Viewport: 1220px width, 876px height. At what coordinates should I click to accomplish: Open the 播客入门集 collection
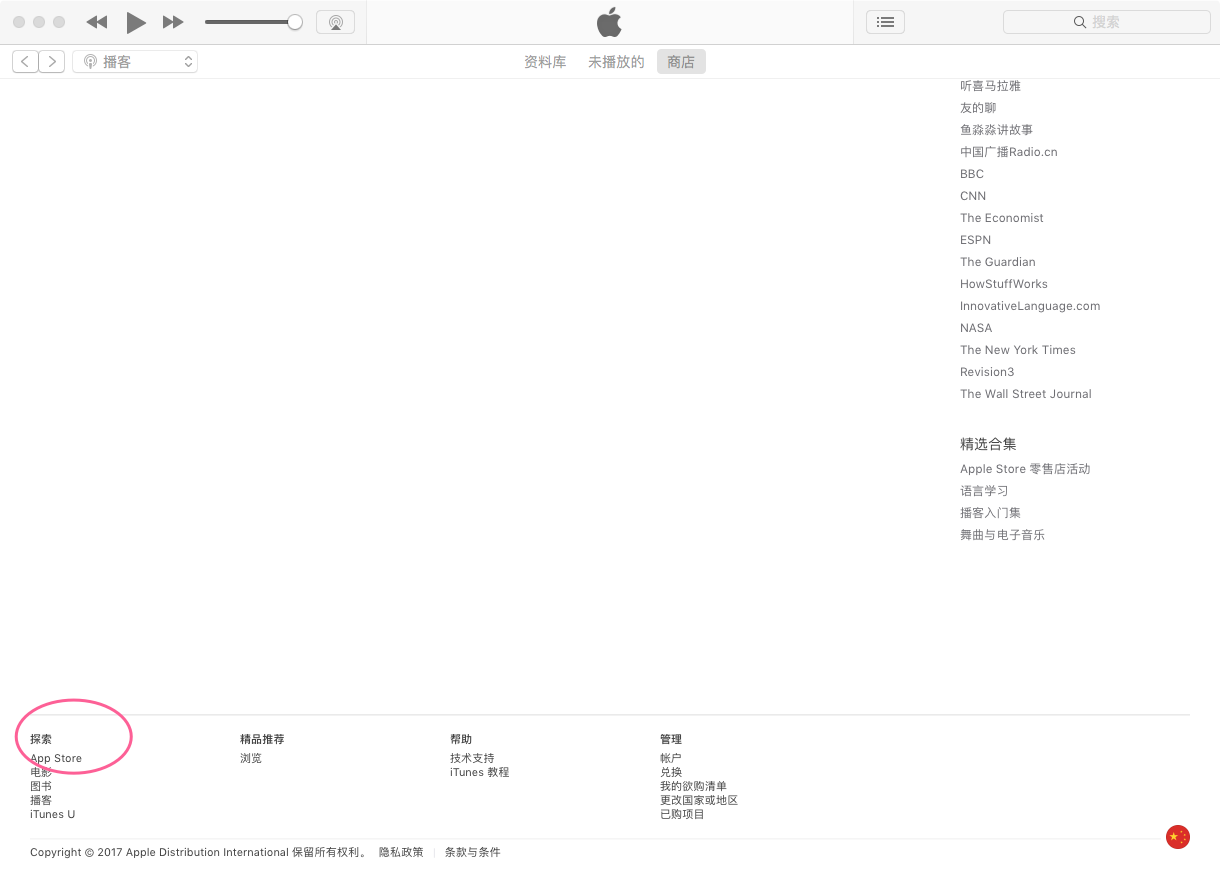click(x=990, y=513)
